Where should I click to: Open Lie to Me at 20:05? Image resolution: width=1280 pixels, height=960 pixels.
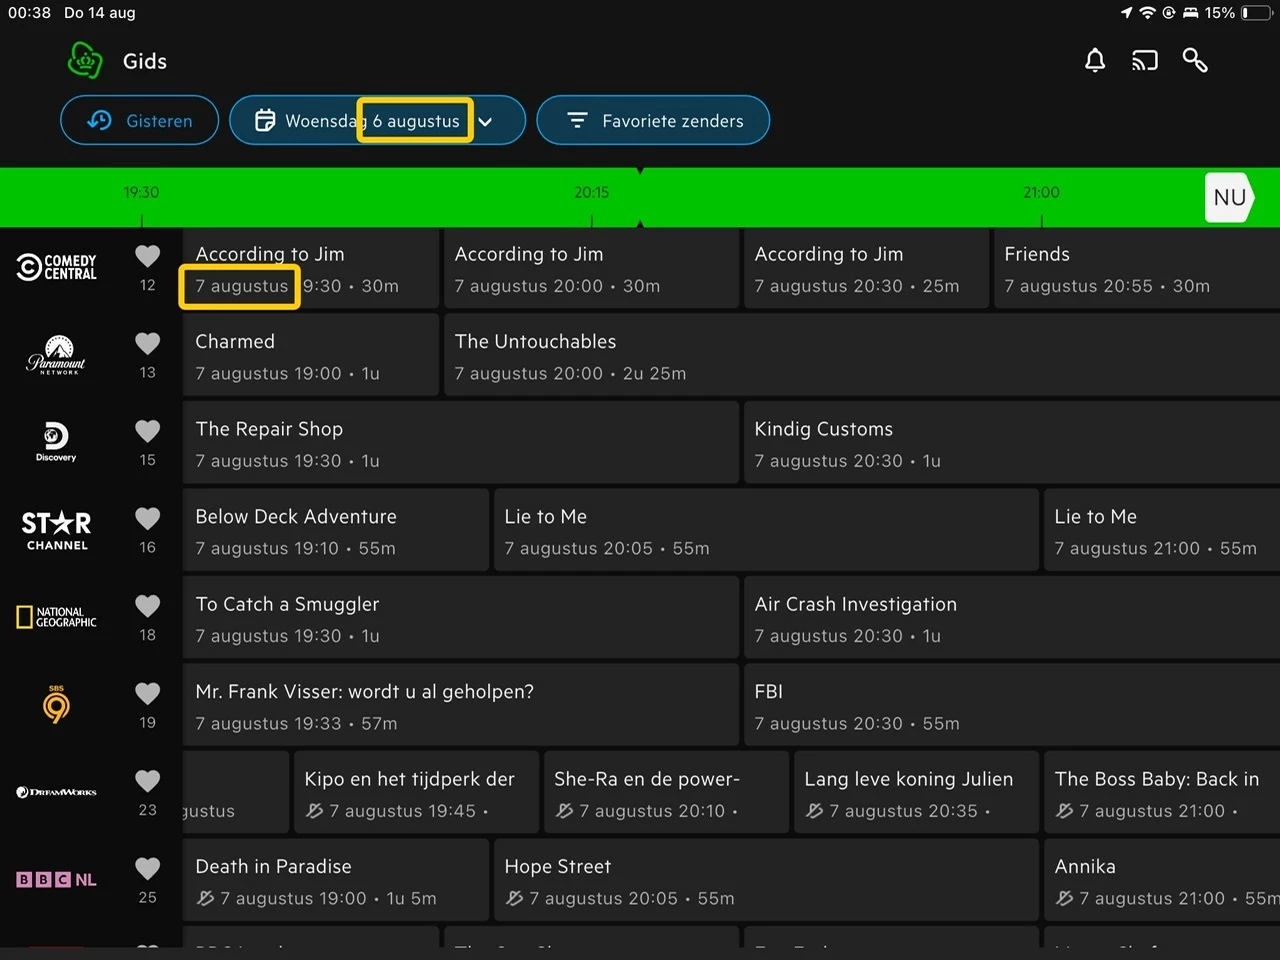click(x=766, y=531)
